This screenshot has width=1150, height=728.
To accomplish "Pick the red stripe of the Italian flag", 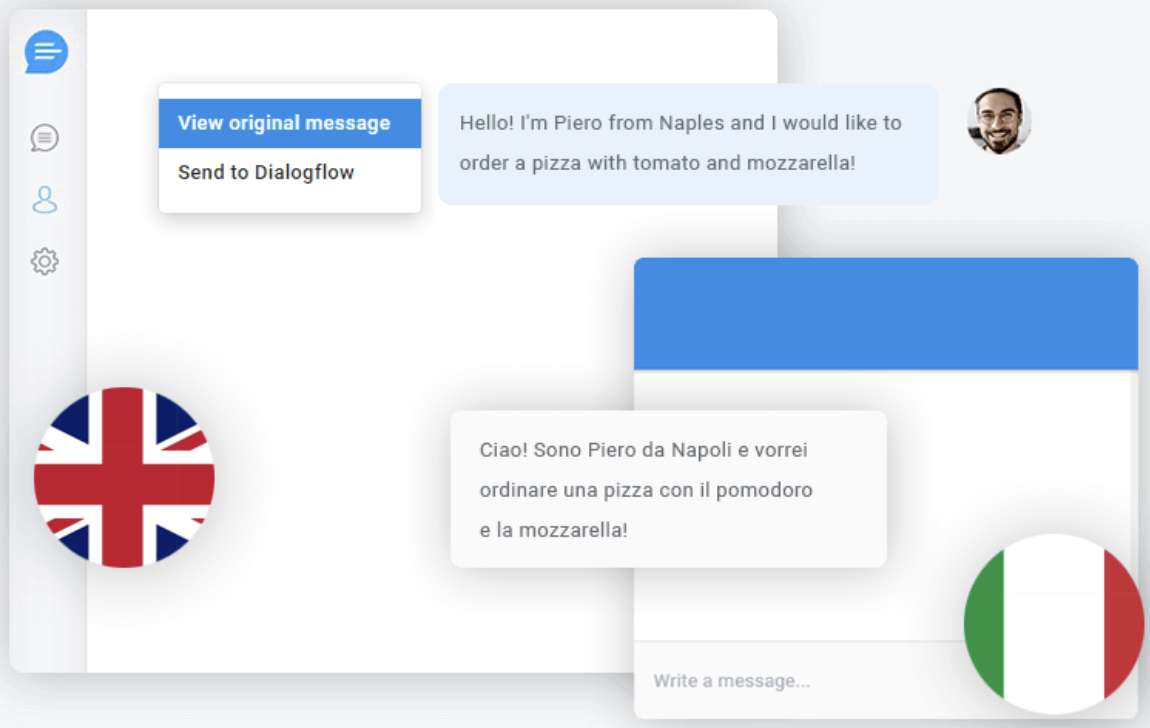I will click(1123, 623).
